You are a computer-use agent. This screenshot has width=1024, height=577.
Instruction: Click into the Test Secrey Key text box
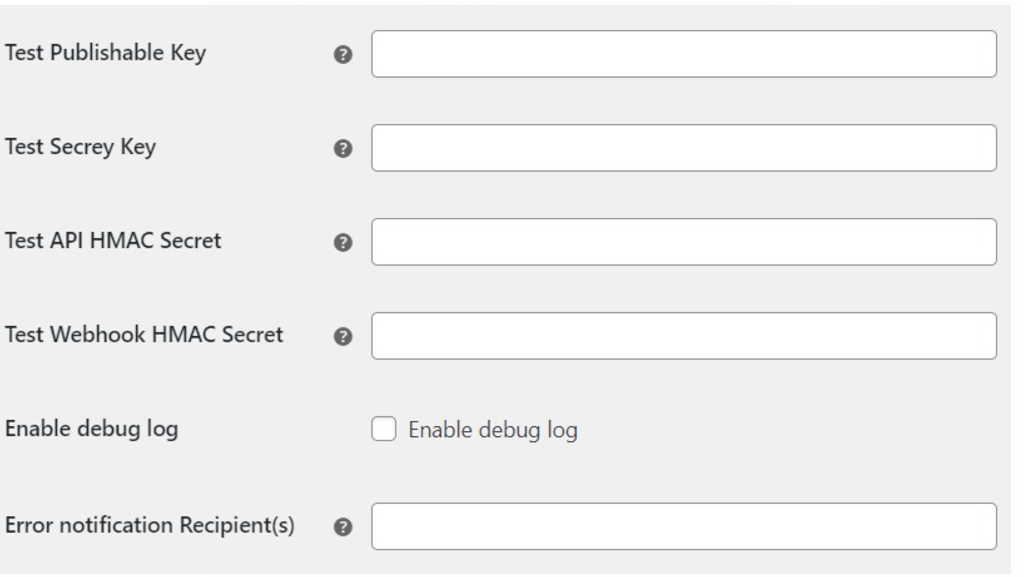(x=683, y=148)
